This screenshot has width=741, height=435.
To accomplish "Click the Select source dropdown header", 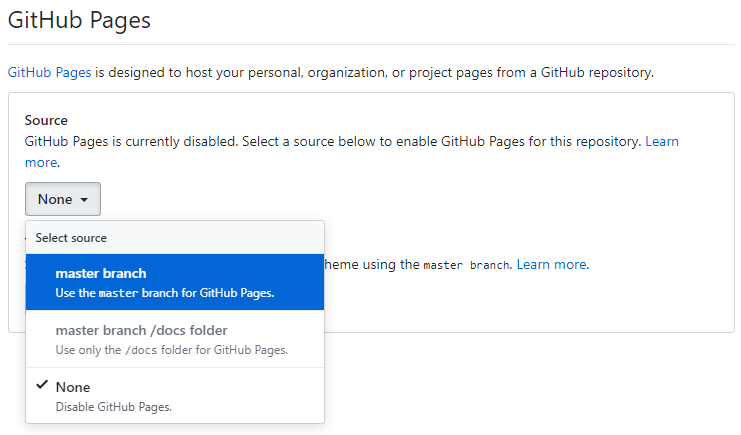I will coord(71,238).
